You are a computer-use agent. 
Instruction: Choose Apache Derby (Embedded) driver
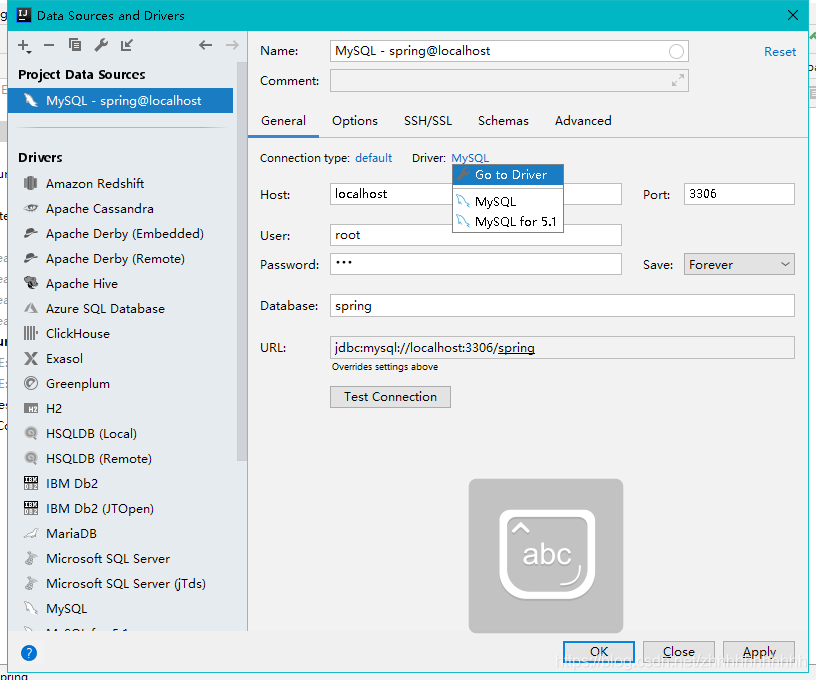tap(124, 234)
